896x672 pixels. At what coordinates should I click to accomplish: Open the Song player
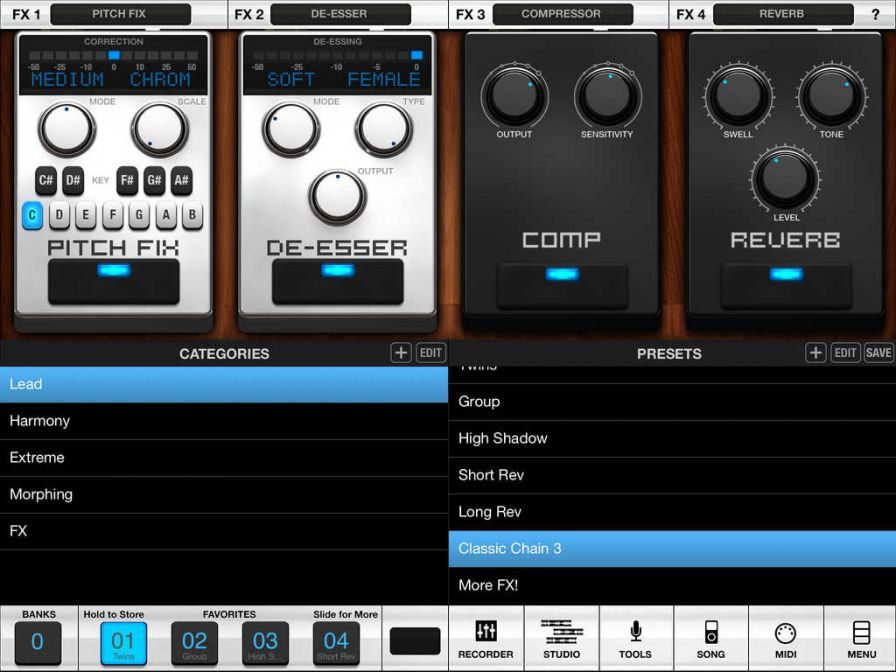coord(710,637)
